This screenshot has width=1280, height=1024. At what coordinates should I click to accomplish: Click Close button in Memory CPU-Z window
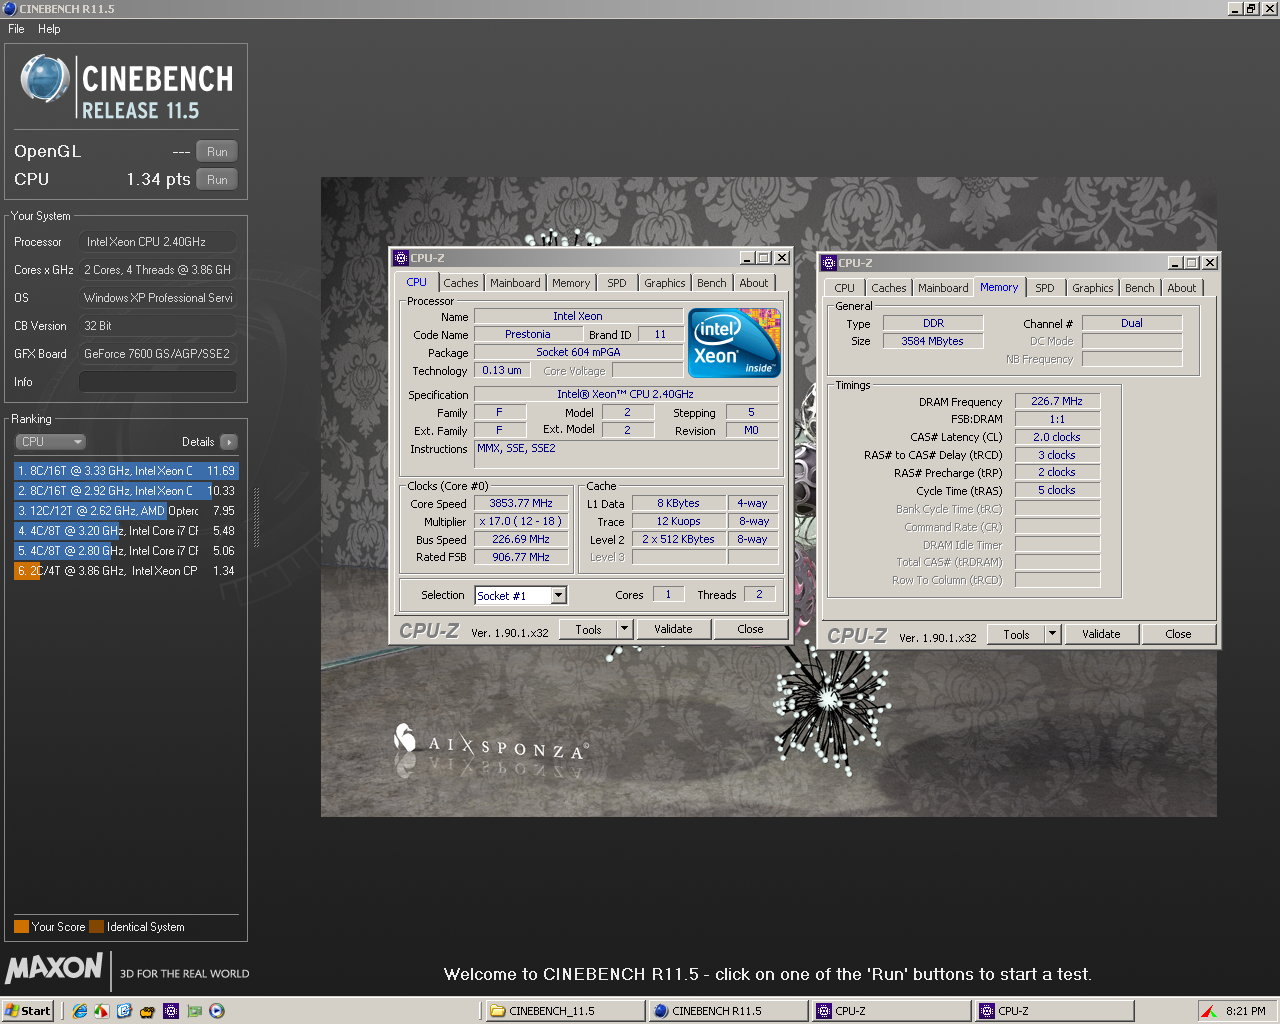tap(1178, 634)
